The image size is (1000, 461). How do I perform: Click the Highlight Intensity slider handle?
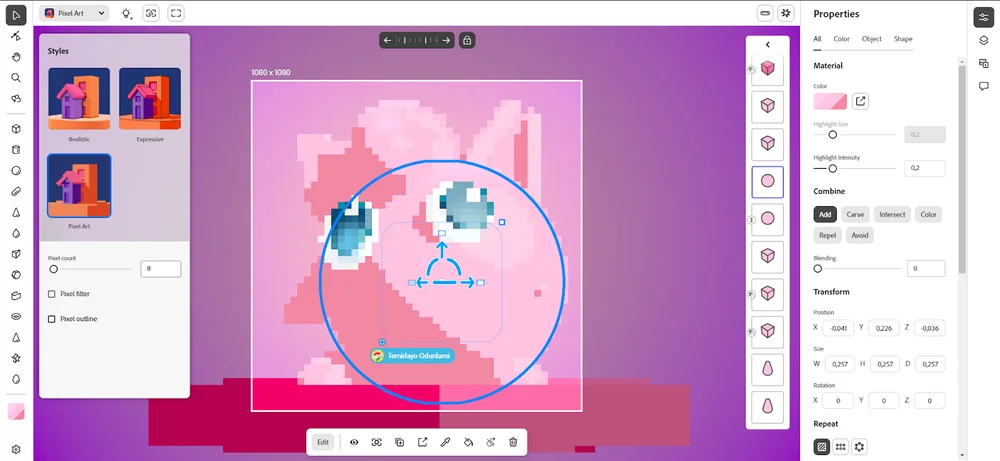(832, 169)
